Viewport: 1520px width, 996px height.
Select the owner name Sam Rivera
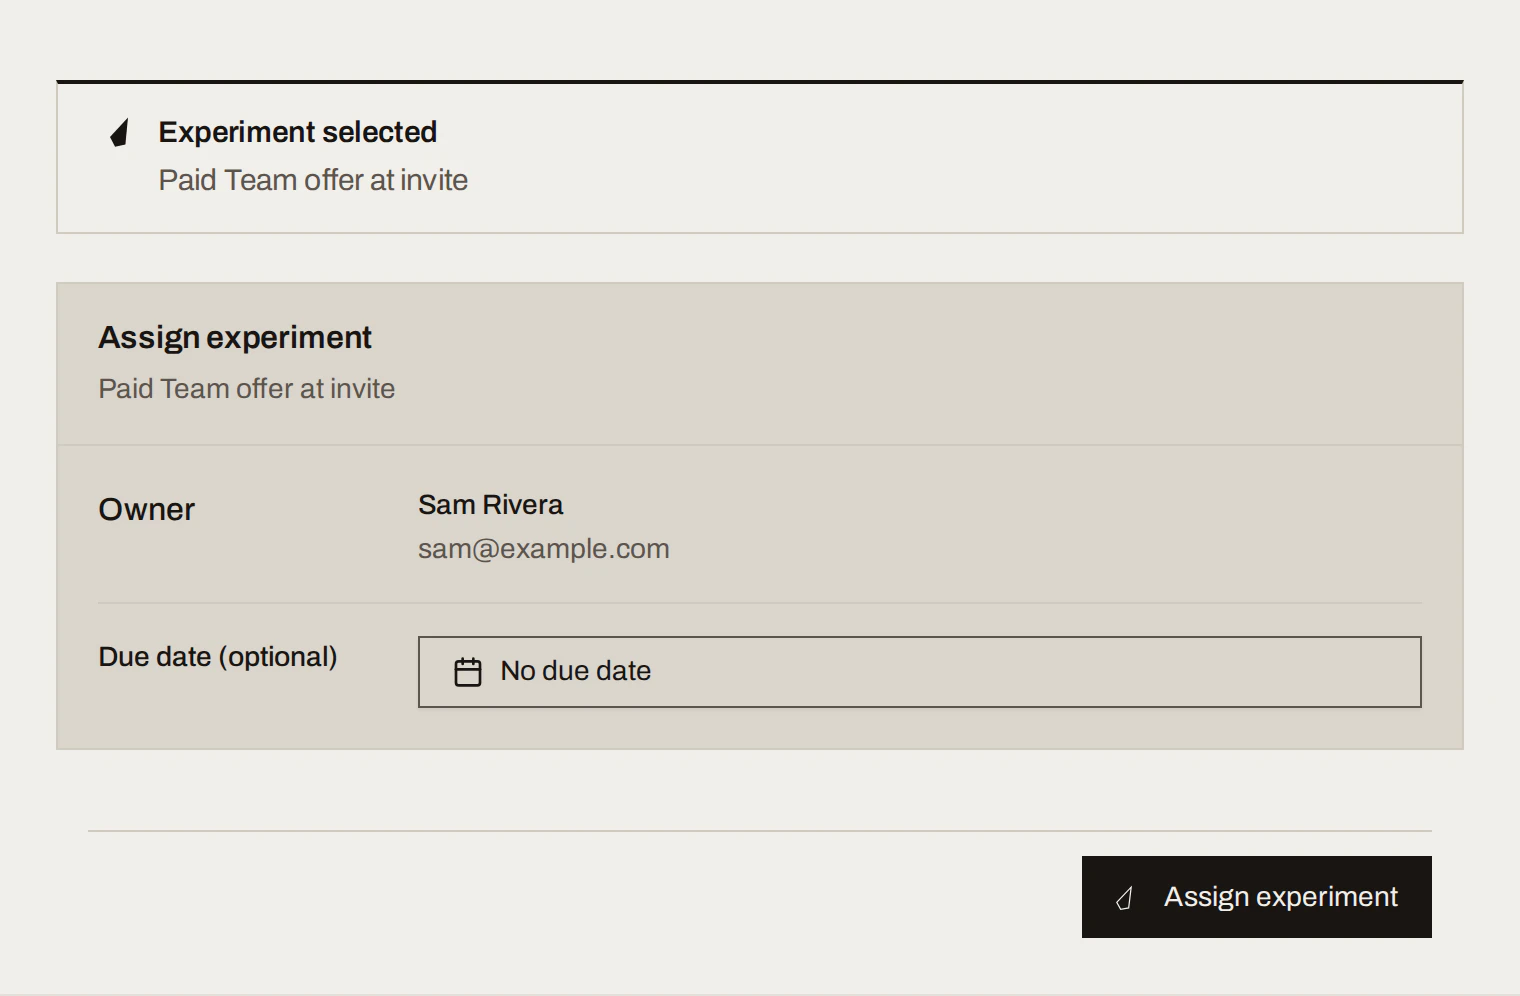490,505
